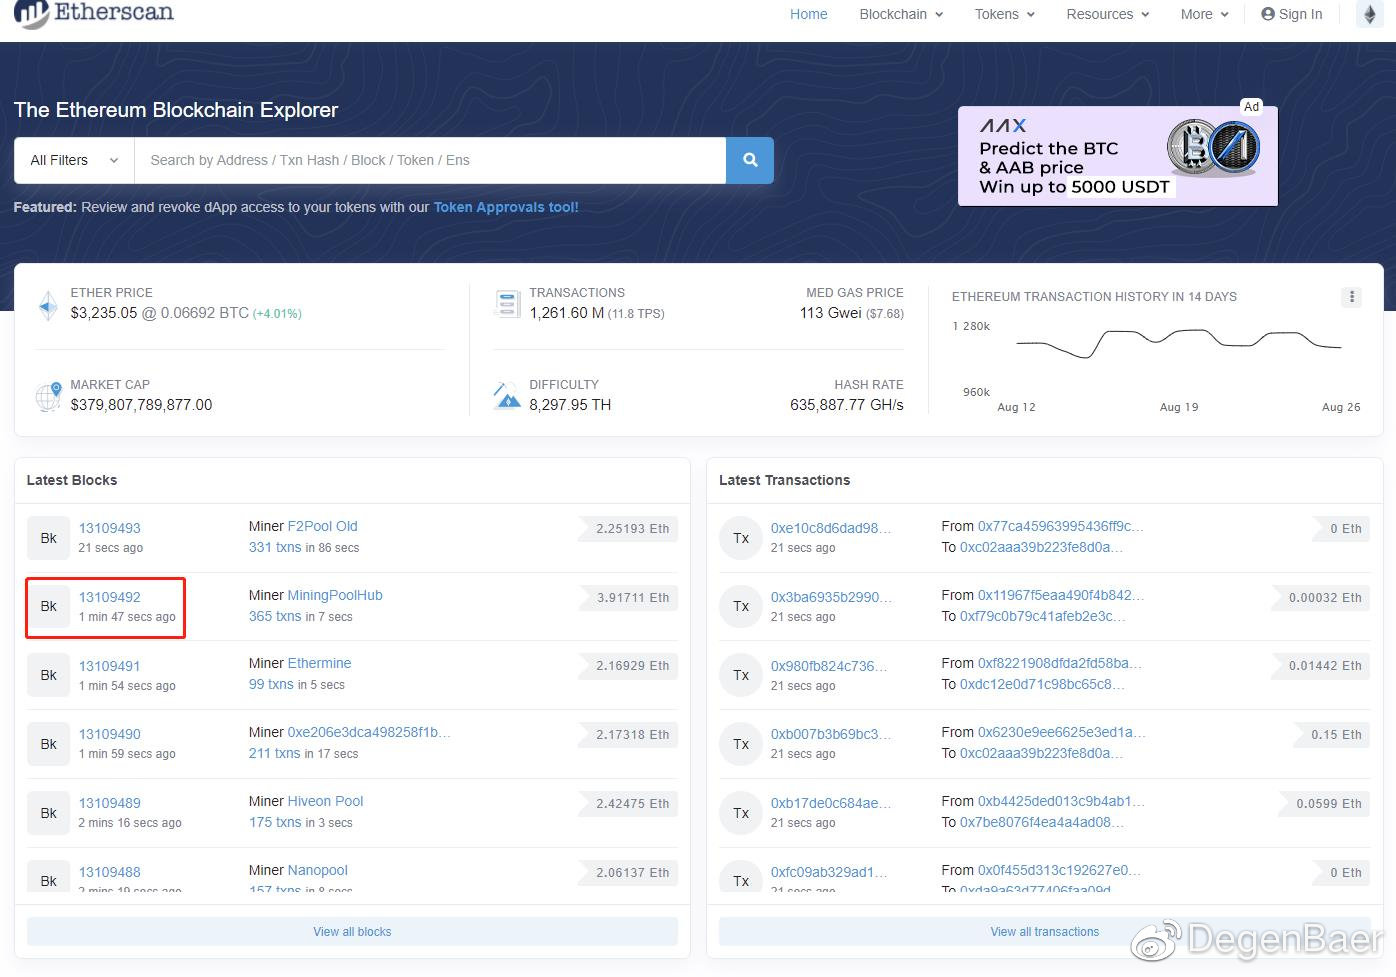1396x977 pixels.
Task: Open the 175 txns link
Action: [x=275, y=822]
